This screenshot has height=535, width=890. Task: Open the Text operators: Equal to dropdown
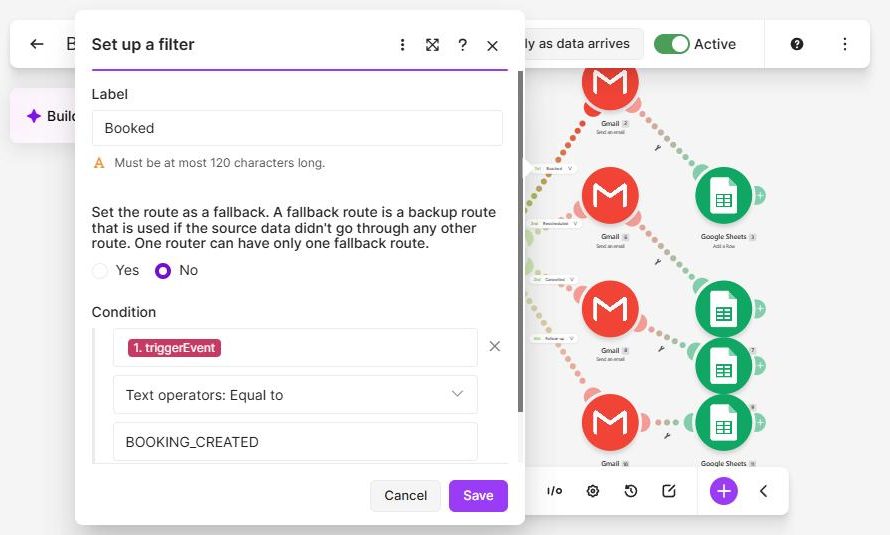295,394
